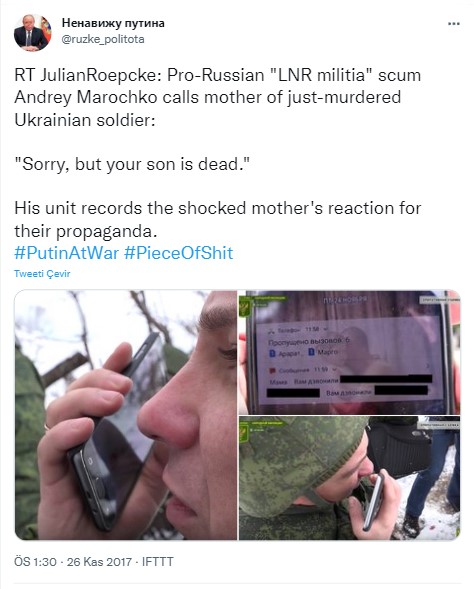The width and height of the screenshot is (474, 589).
Task: Click the green emblem in missed-calls photo corner
Action: point(246,305)
